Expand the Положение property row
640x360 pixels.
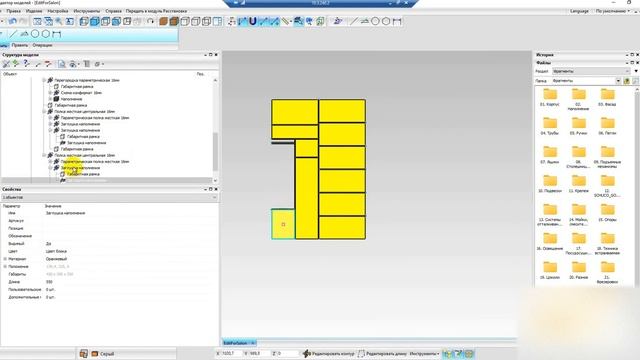[5, 266]
